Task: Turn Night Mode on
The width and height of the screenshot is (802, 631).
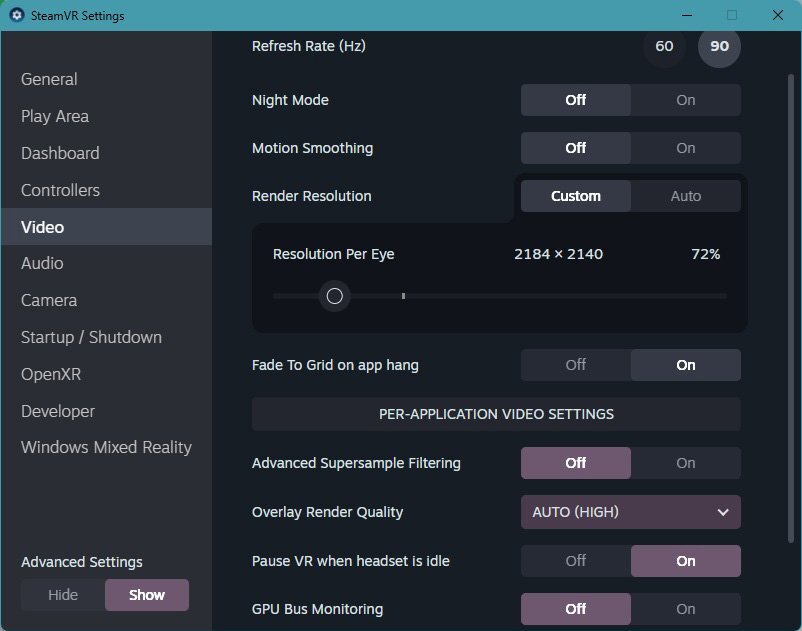Action: pyautogui.click(x=685, y=100)
